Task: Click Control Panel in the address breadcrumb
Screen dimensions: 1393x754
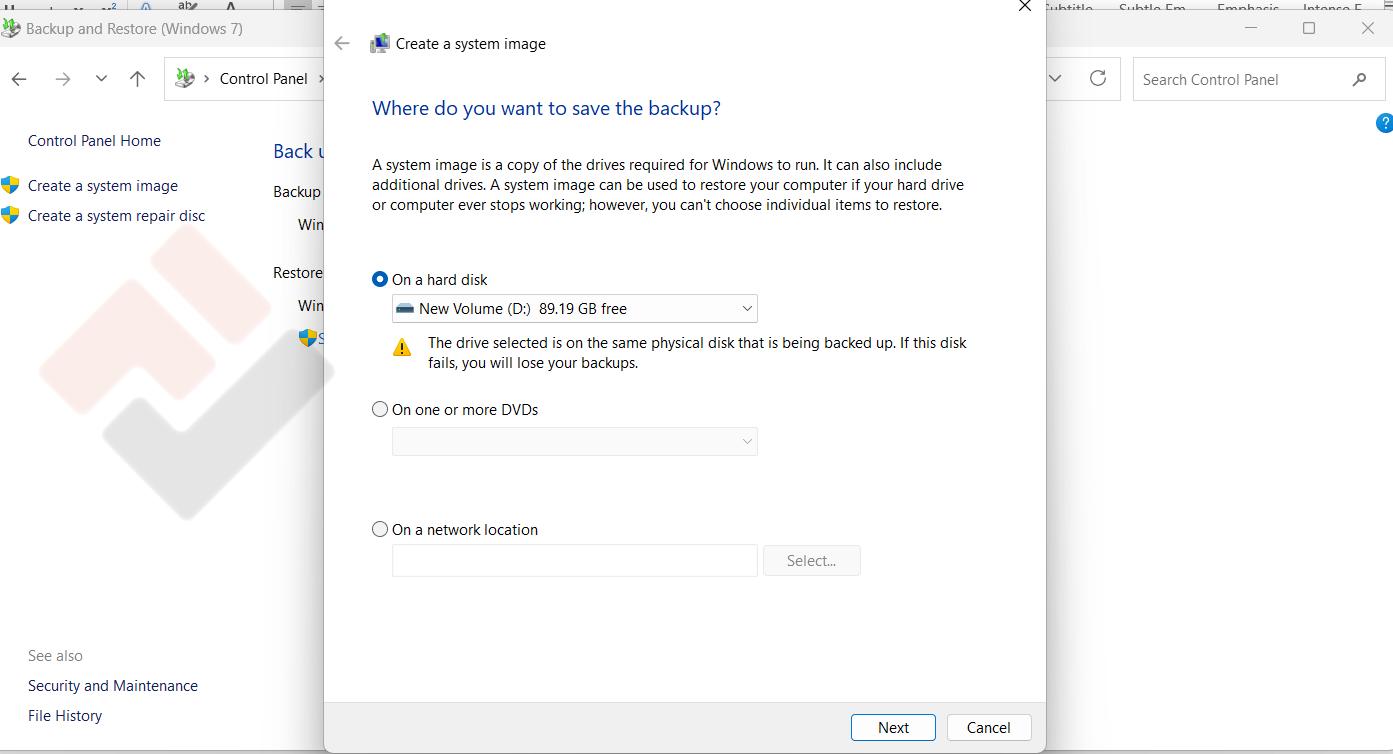Action: click(x=263, y=79)
